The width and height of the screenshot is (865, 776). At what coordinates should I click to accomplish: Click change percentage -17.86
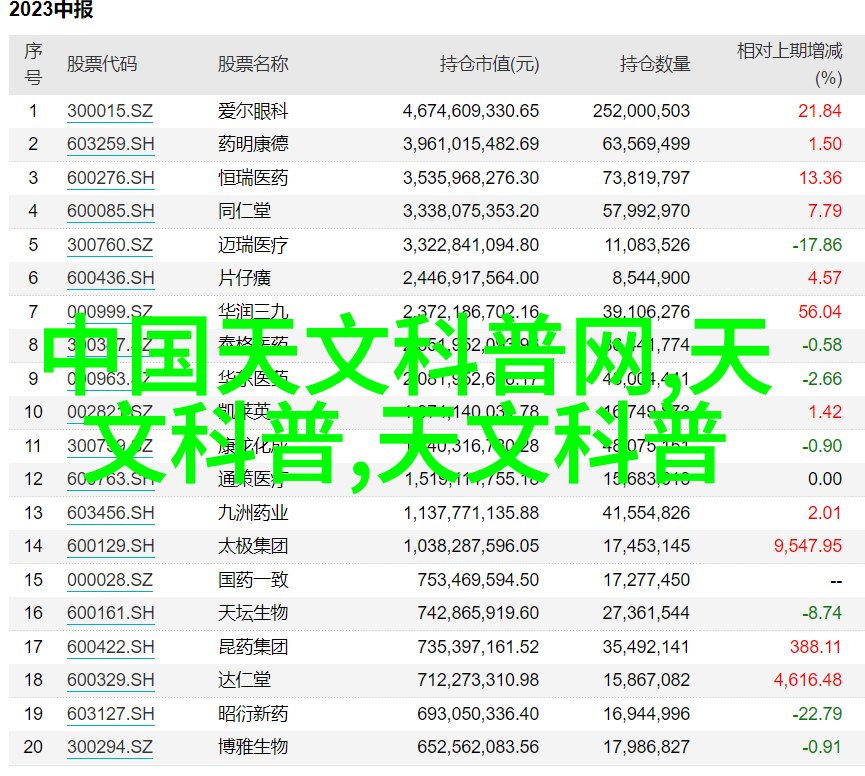click(x=817, y=245)
